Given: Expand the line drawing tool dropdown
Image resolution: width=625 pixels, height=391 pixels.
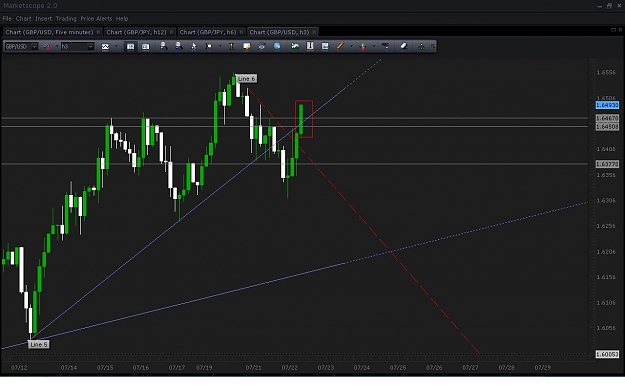Looking at the screenshot, I should [x=351, y=47].
